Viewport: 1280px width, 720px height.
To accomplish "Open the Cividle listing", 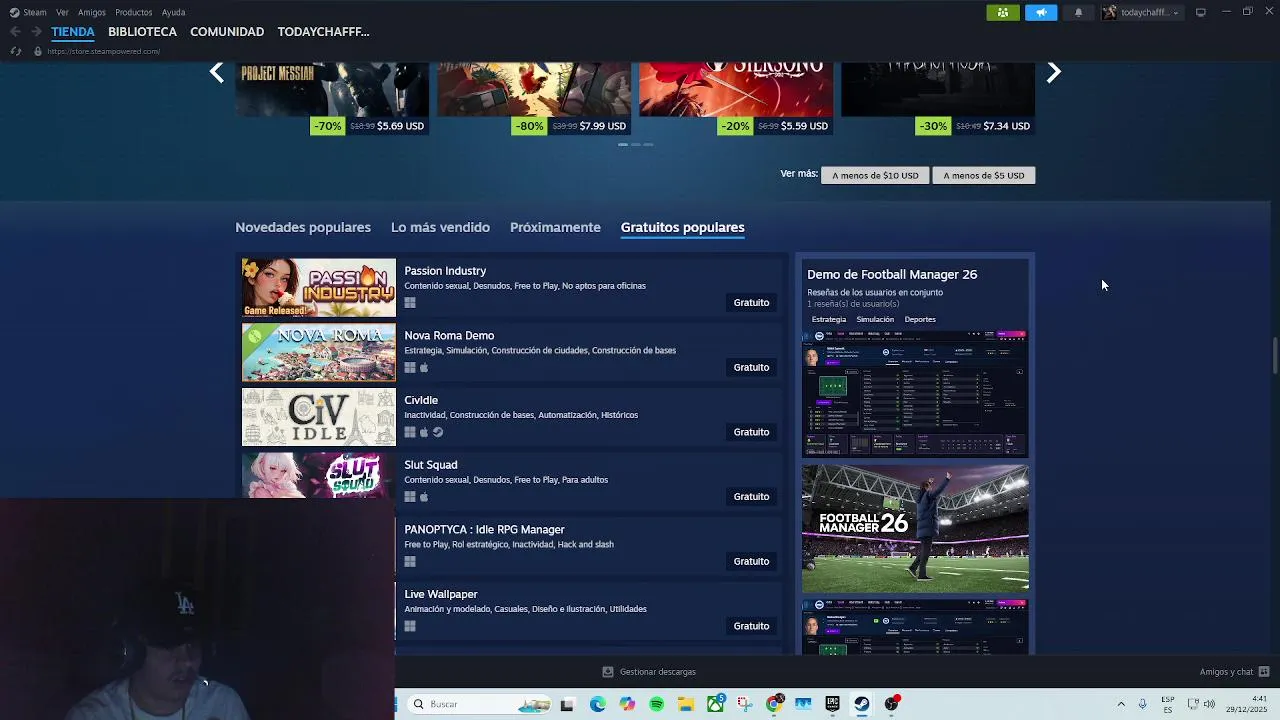I will click(510, 417).
